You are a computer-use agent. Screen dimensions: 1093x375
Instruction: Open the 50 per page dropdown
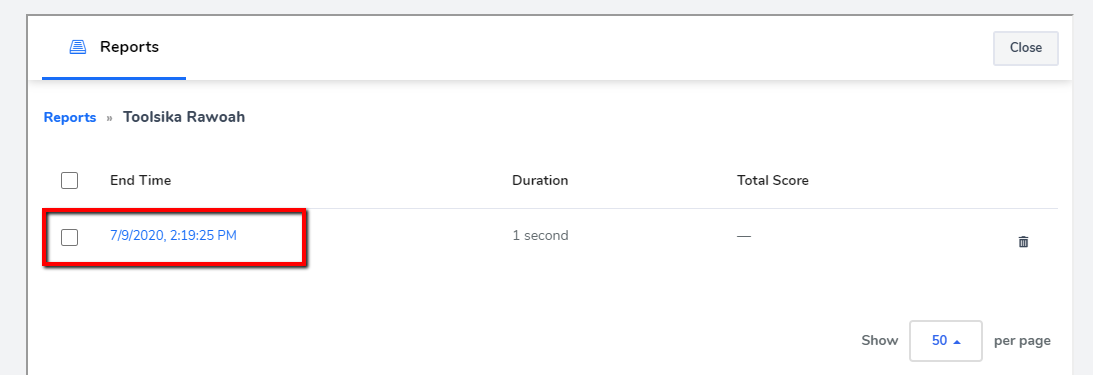(x=946, y=341)
